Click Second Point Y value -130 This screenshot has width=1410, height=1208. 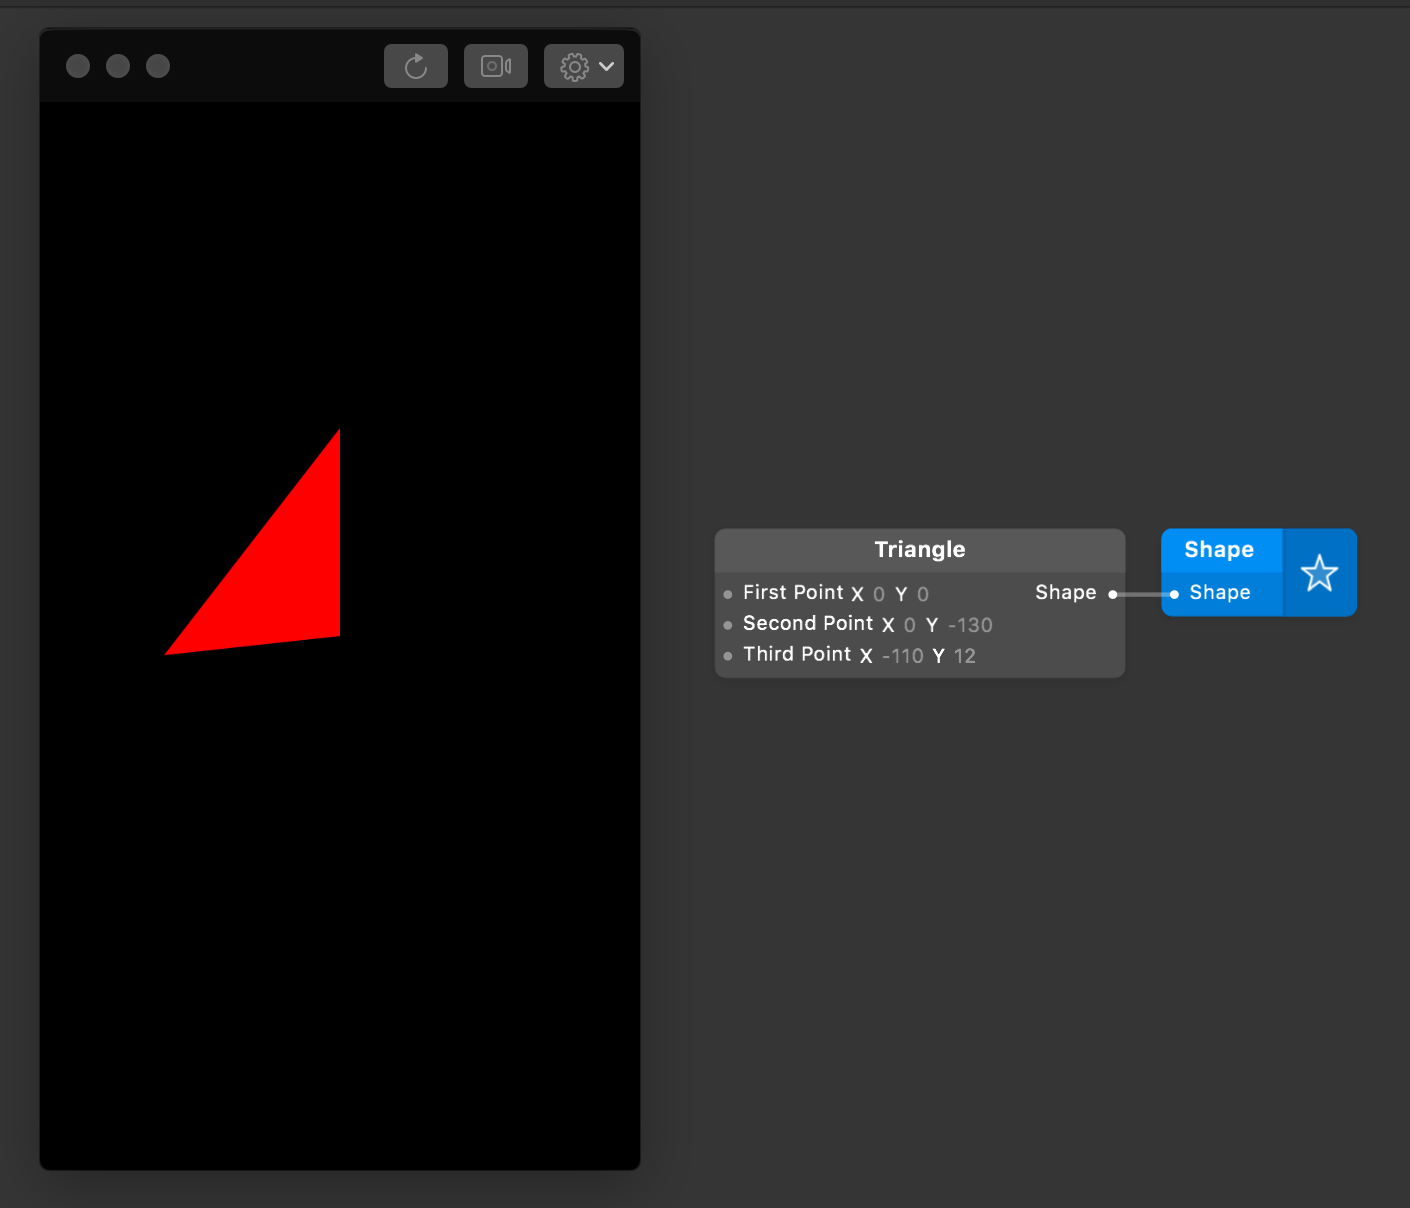tap(970, 625)
